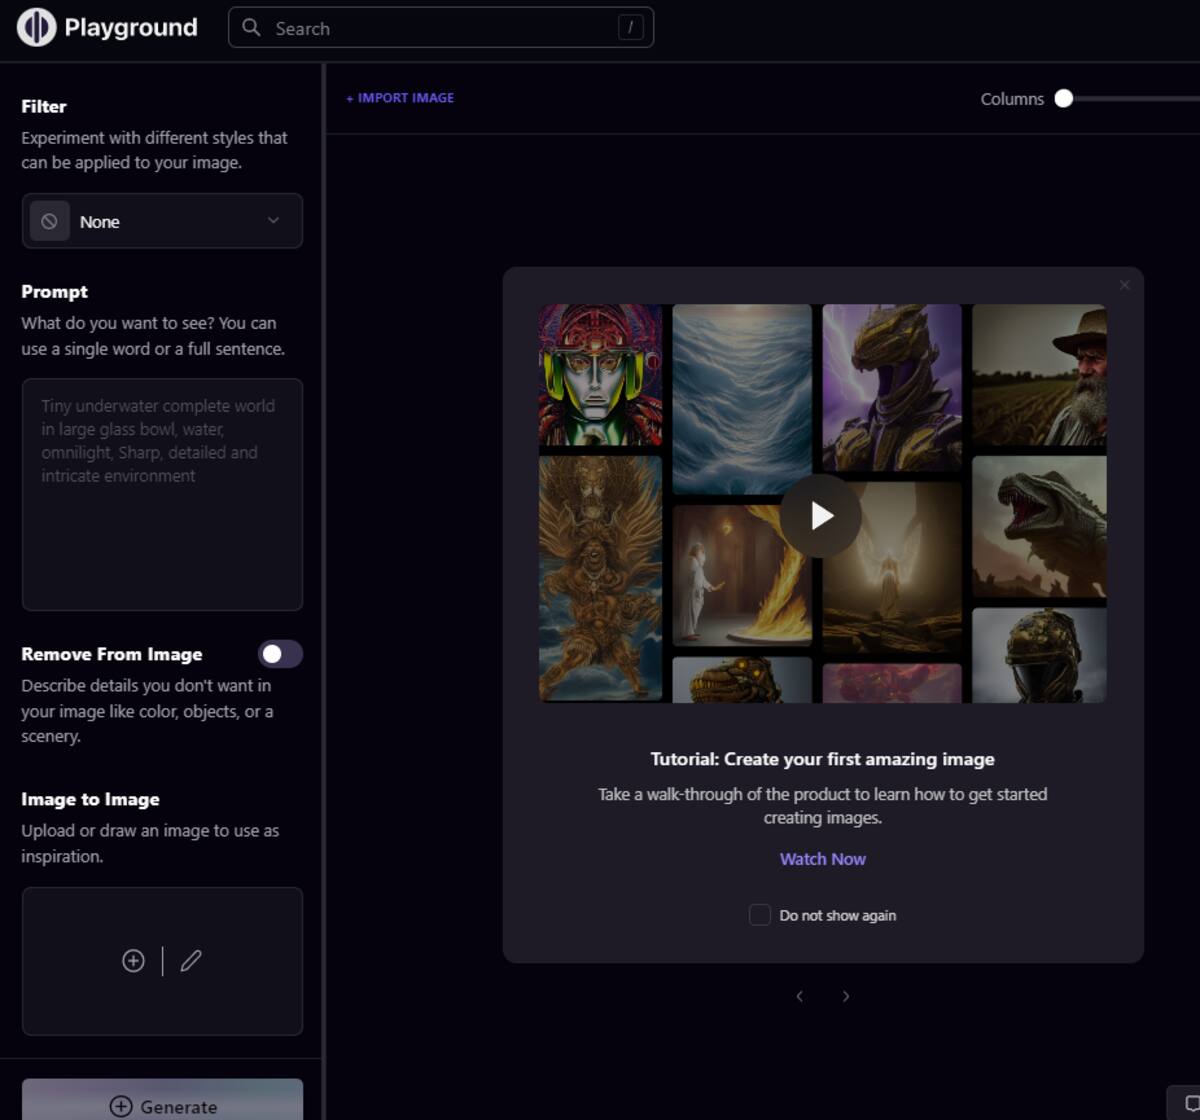Screen dimensions: 1200x1120
Task: Adjust the Columns slider handle
Action: [1064, 98]
